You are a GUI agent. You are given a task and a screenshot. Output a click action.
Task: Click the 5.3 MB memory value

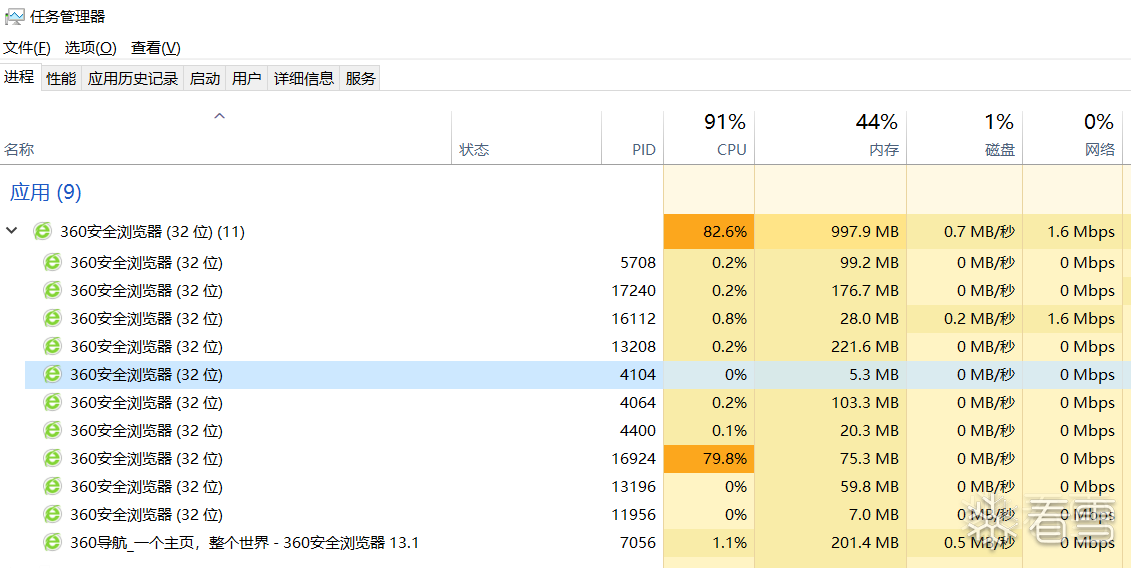873,375
